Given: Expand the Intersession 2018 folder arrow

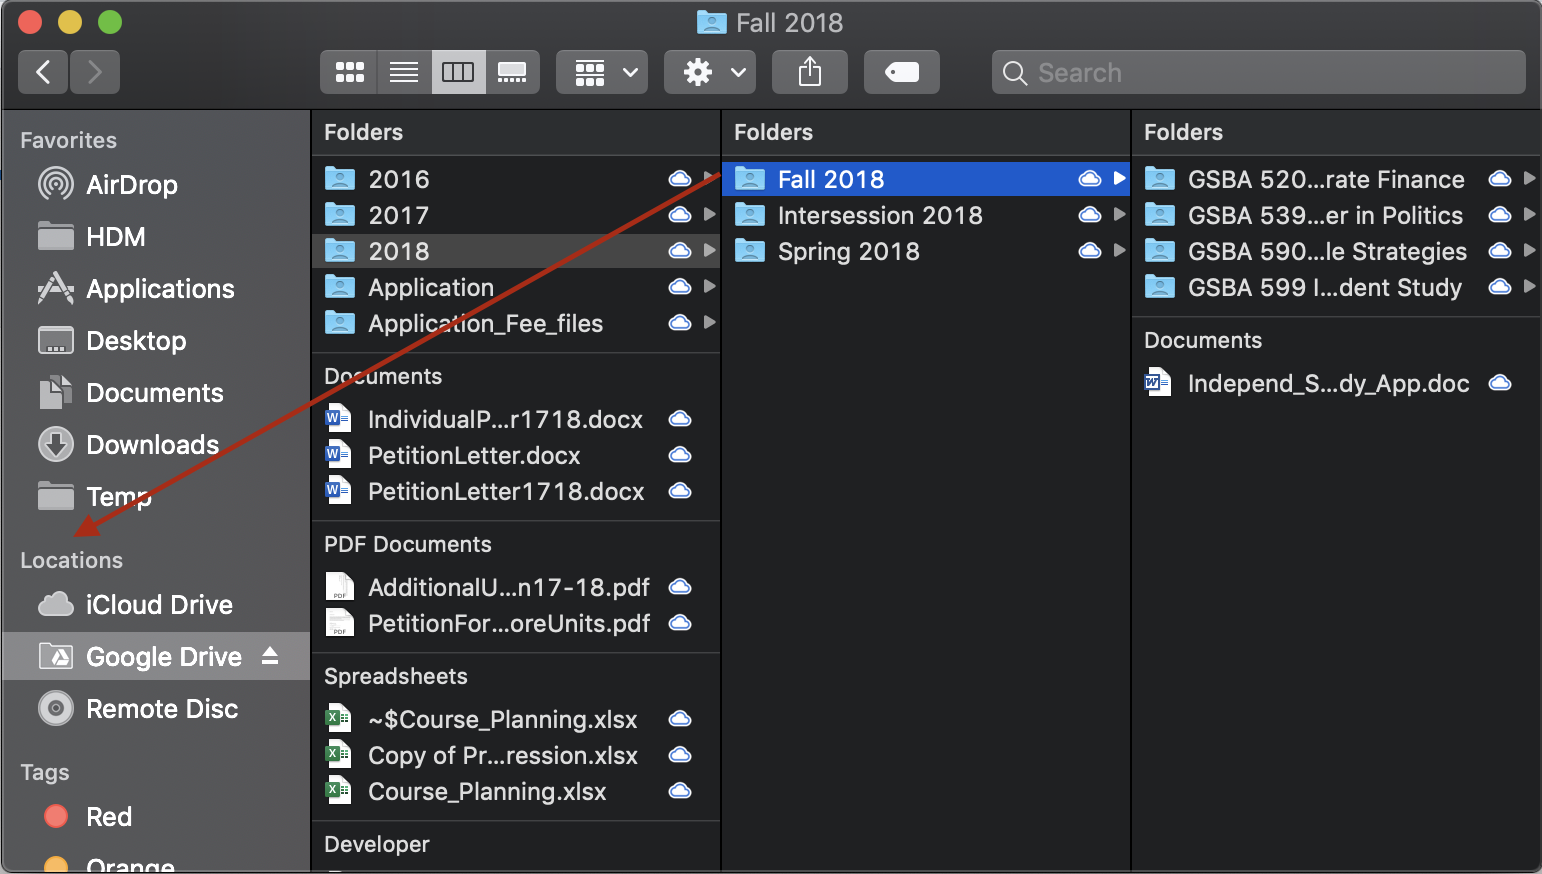Looking at the screenshot, I should 1119,215.
